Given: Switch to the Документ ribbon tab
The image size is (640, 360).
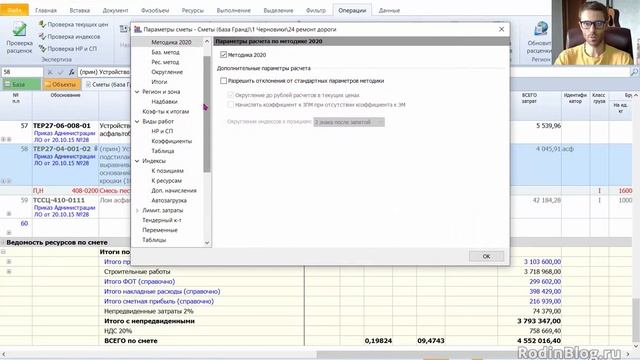Looking at the screenshot, I should coord(116,10).
